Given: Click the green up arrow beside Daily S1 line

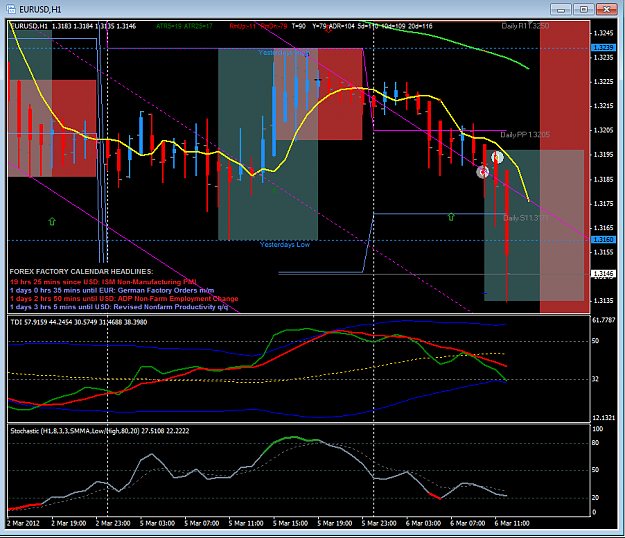Looking at the screenshot, I should [451, 217].
